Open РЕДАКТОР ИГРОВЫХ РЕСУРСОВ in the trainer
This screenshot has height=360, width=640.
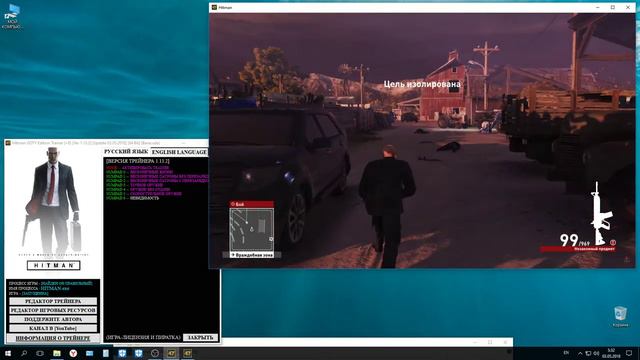coord(53,310)
